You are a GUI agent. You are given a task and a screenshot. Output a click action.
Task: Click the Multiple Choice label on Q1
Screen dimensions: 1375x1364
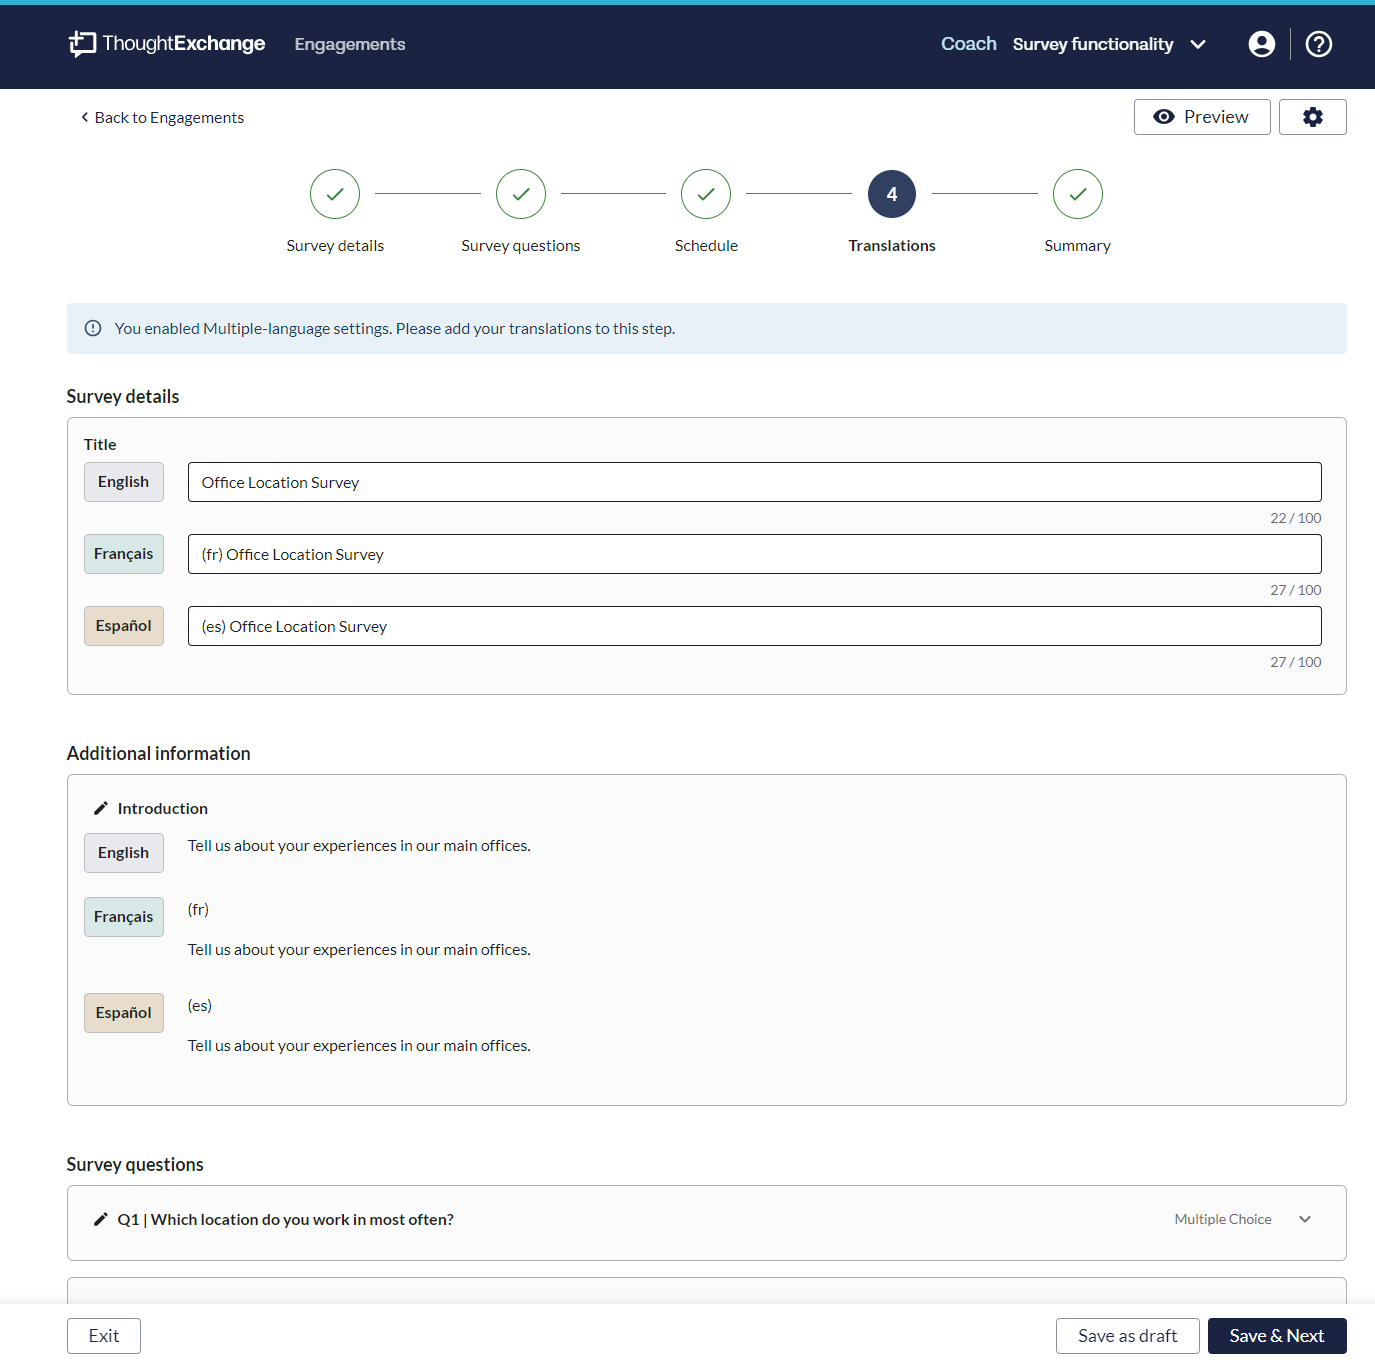click(1223, 1219)
